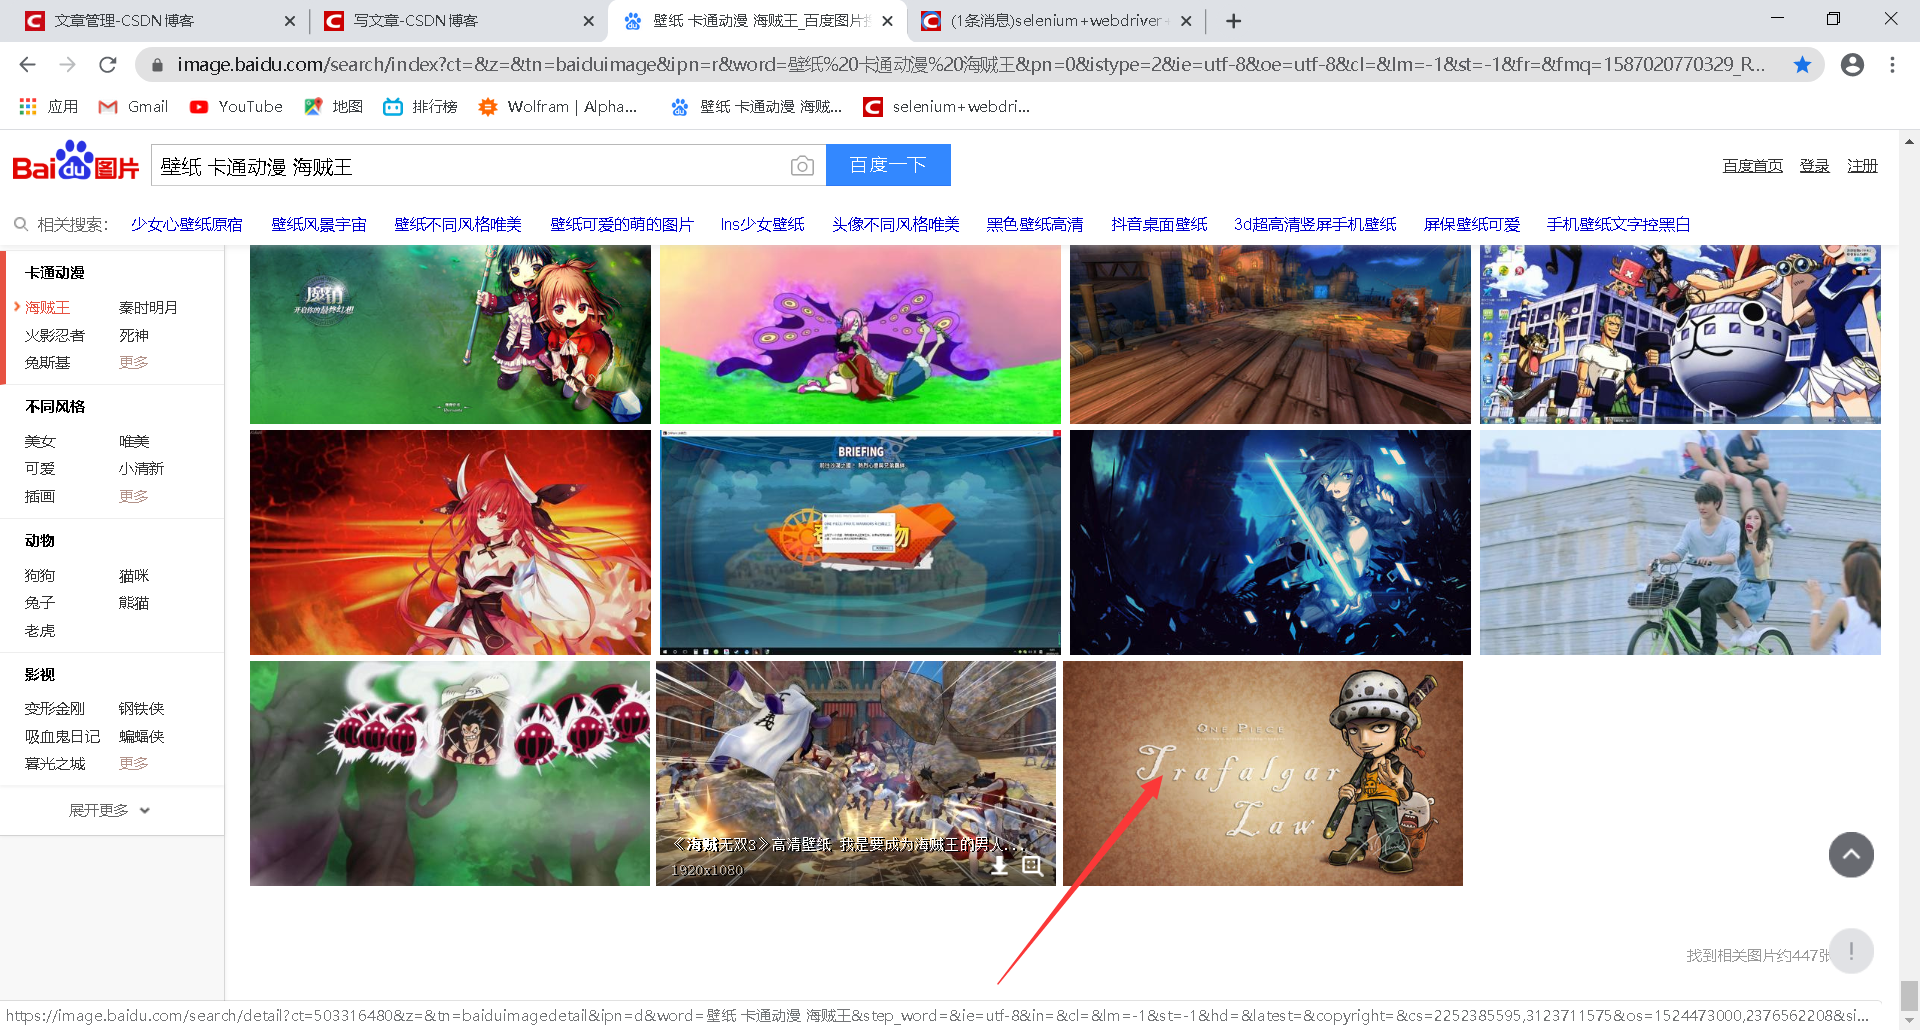This screenshot has width=1920, height=1030.
Task: Open Gmail bookmark
Action: pyautogui.click(x=133, y=107)
